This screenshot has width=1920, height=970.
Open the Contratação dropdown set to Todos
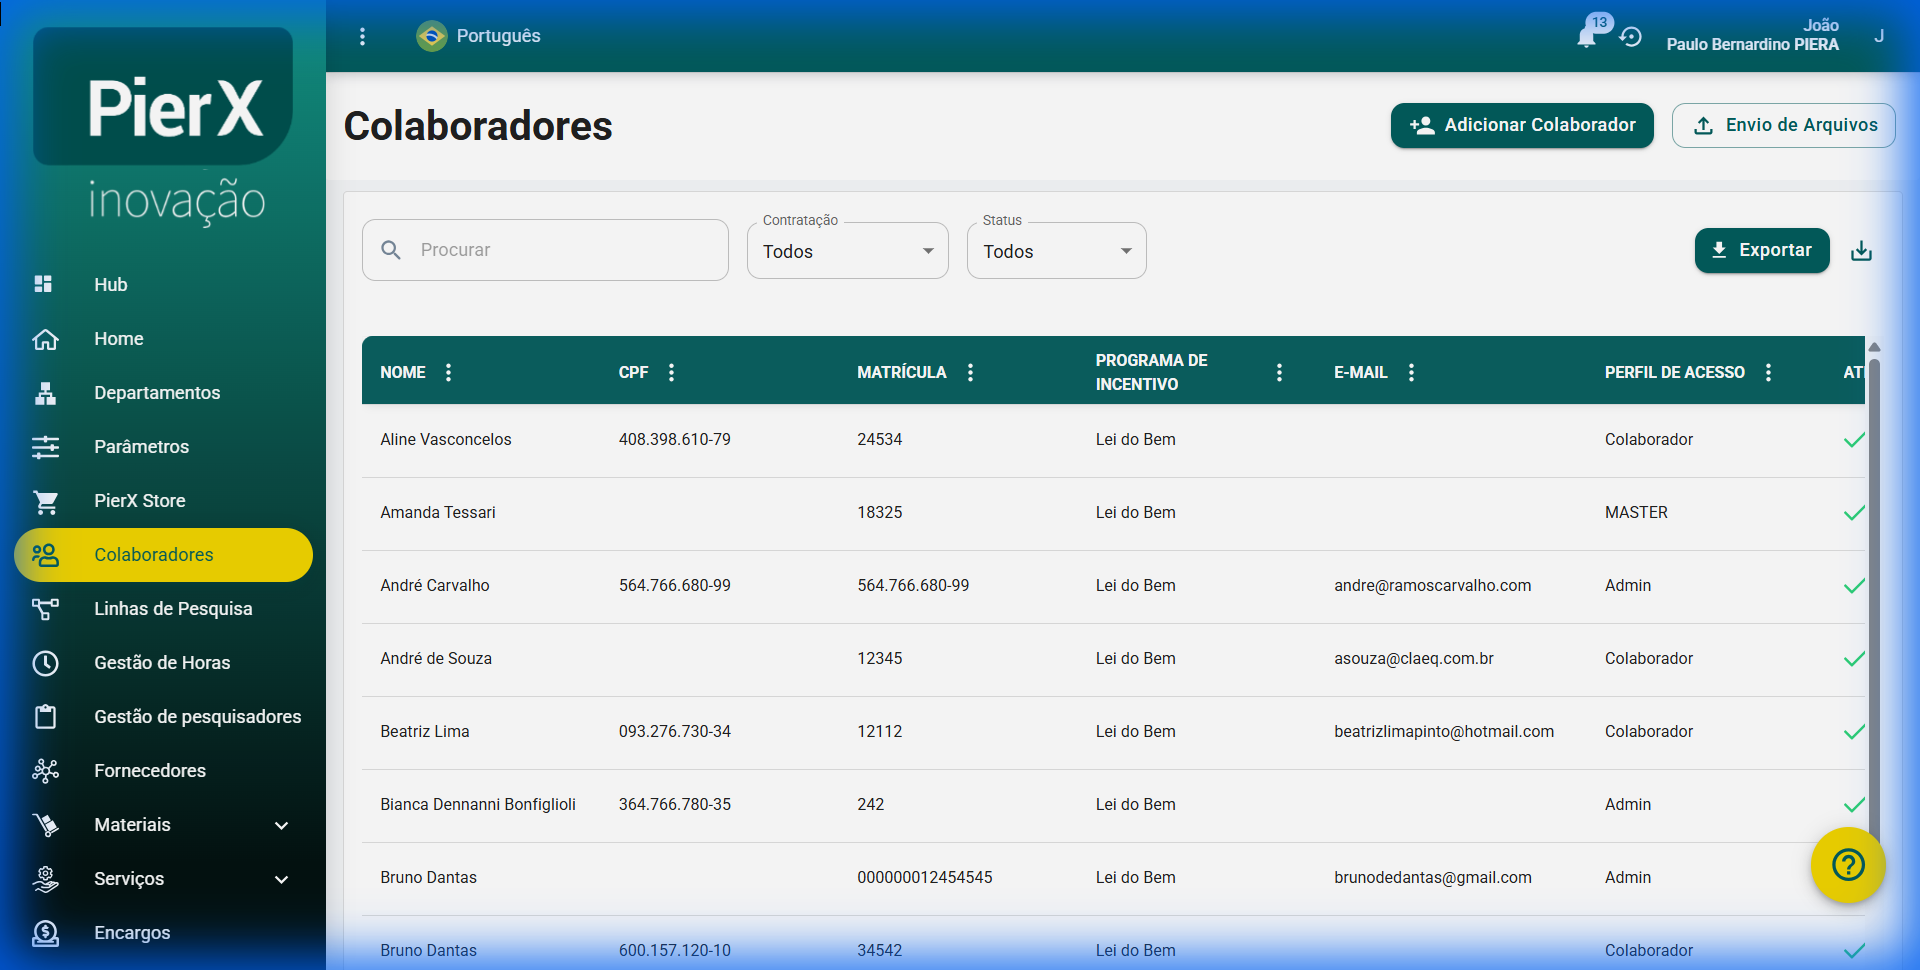click(x=846, y=250)
